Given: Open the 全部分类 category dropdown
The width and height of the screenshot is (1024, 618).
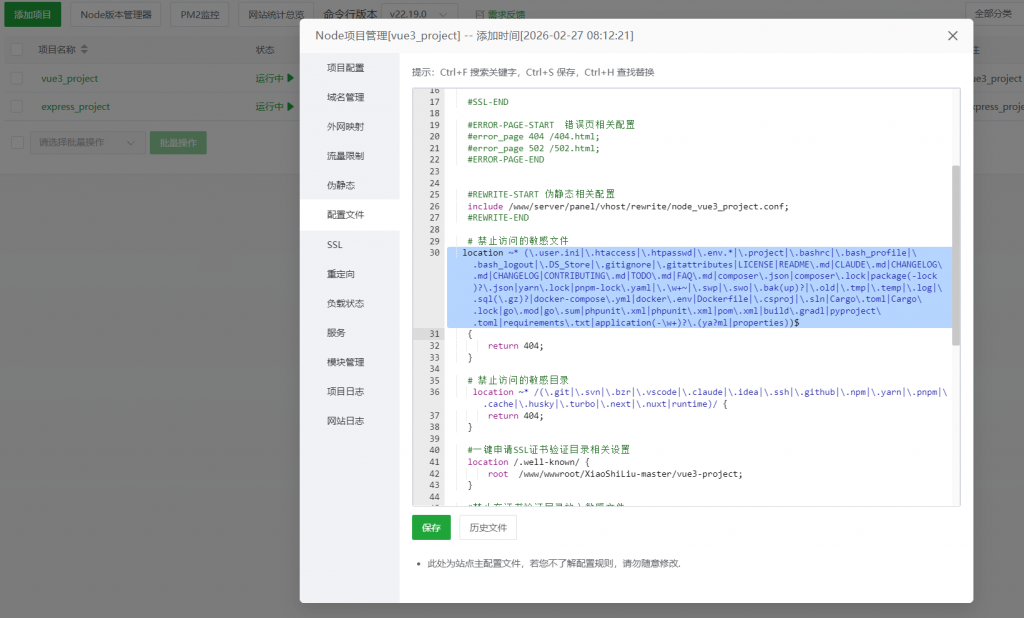Looking at the screenshot, I should [993, 15].
